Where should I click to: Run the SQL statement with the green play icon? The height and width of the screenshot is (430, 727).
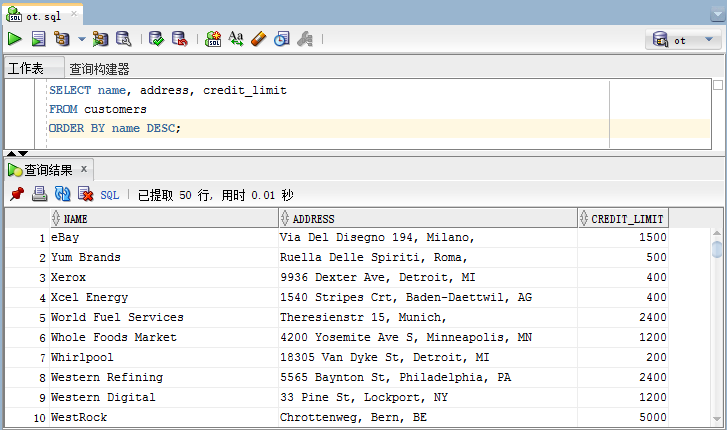(x=15, y=39)
